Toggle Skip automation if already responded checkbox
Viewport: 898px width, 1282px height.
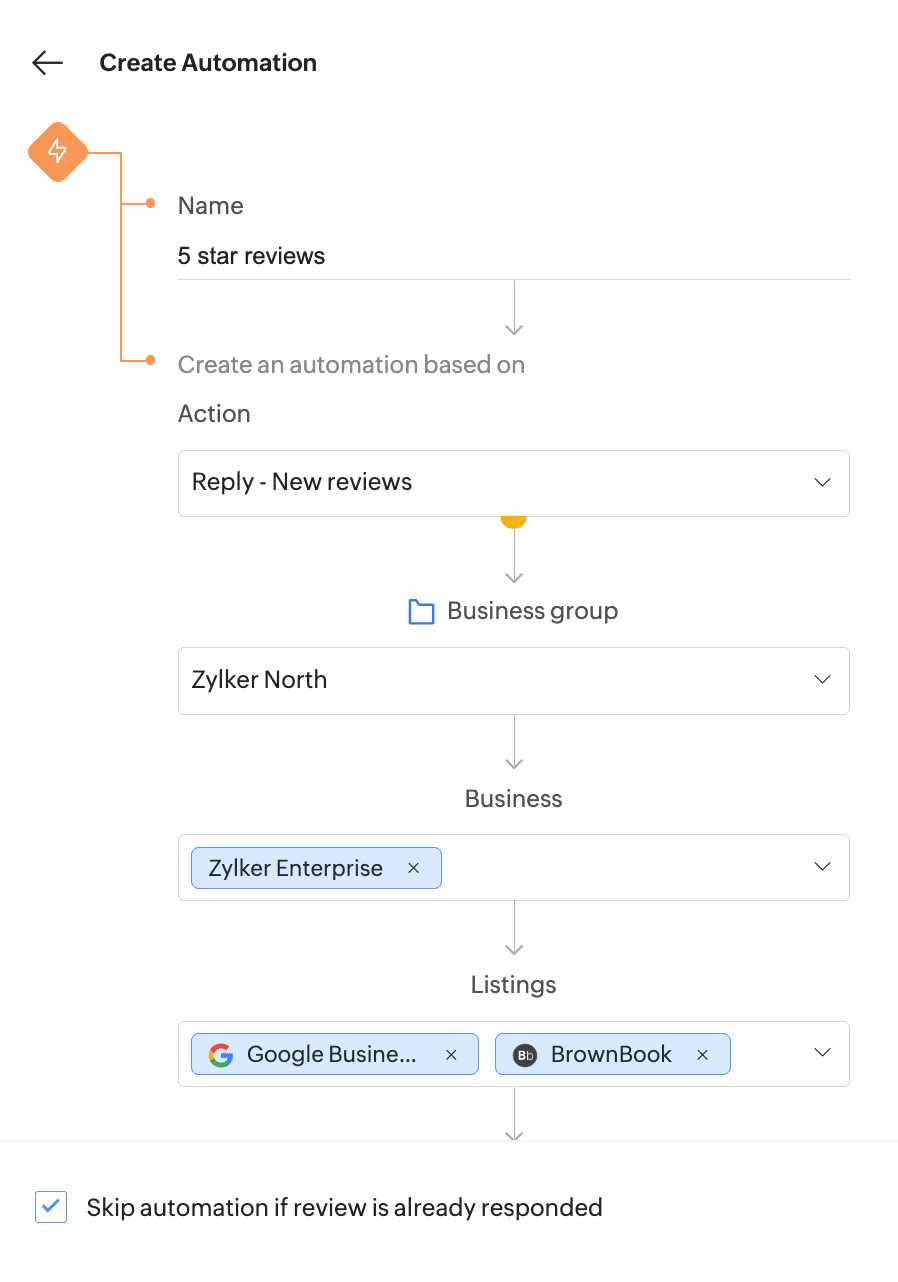click(x=51, y=1207)
